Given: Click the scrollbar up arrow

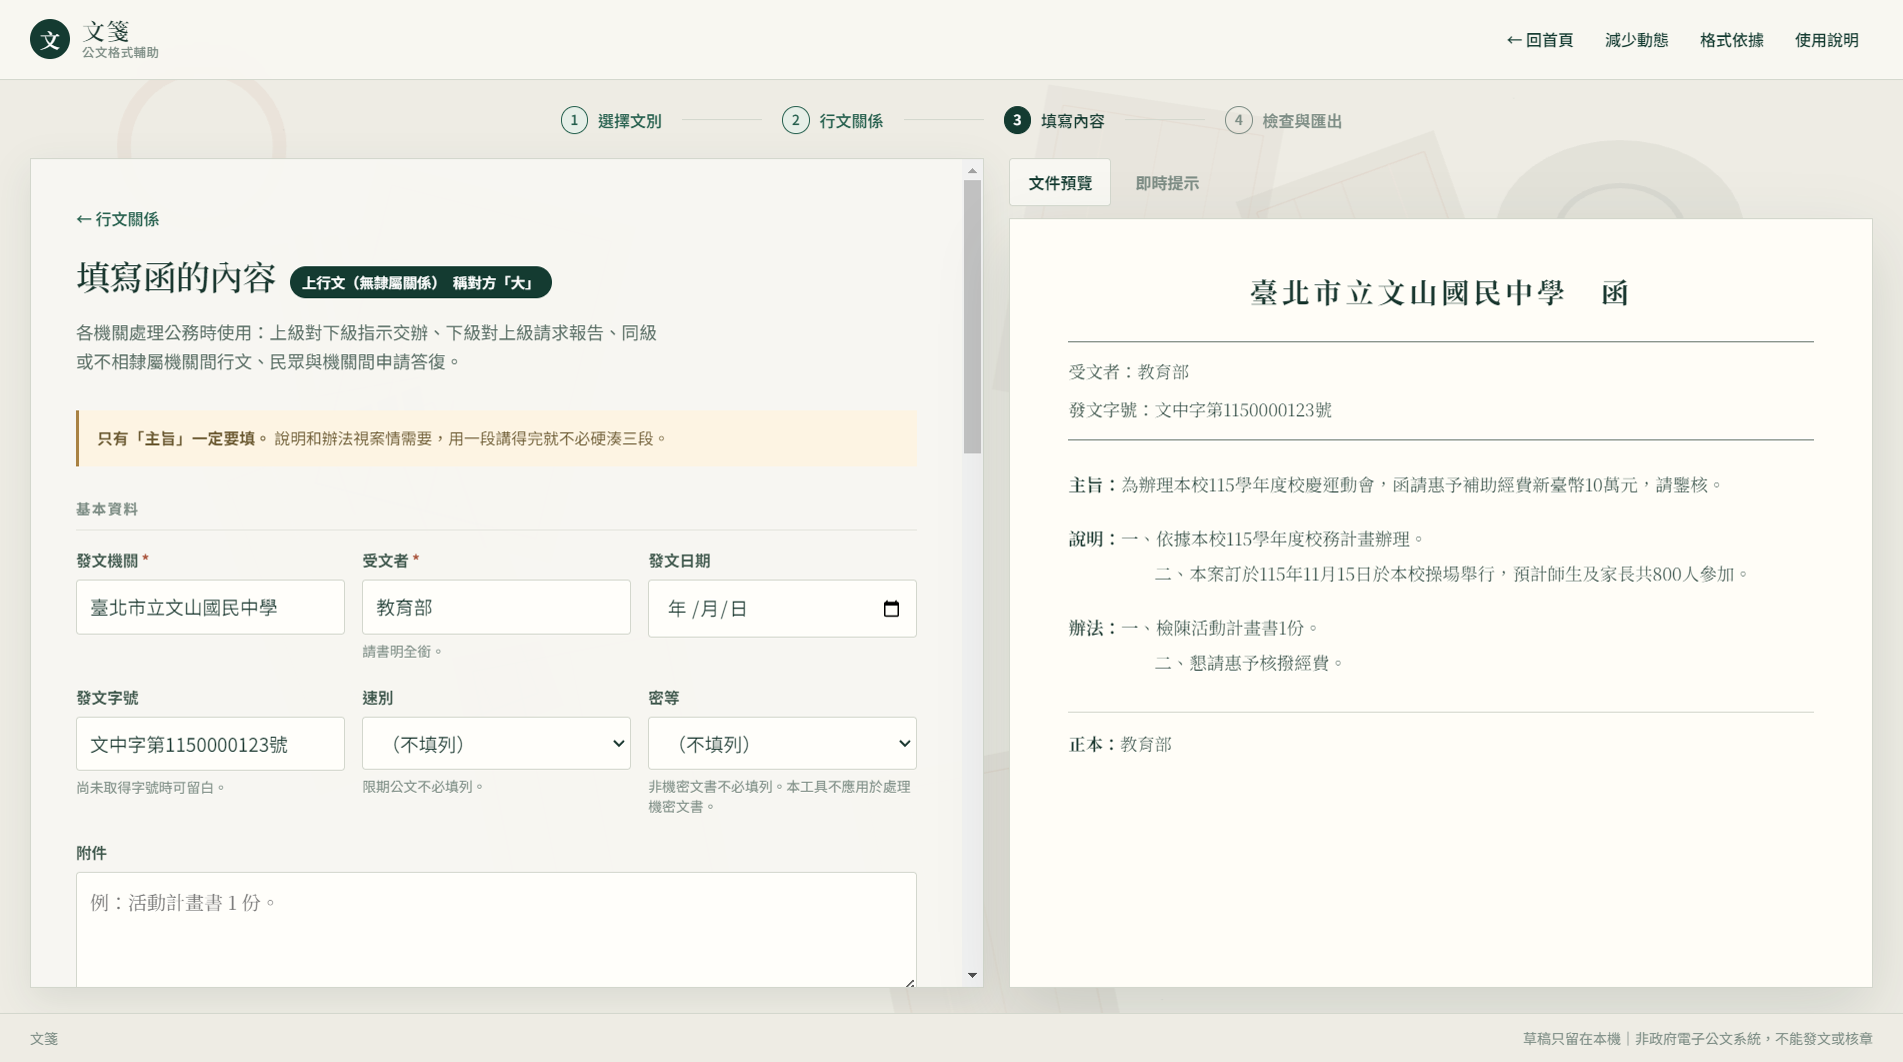Looking at the screenshot, I should pyautogui.click(x=972, y=171).
